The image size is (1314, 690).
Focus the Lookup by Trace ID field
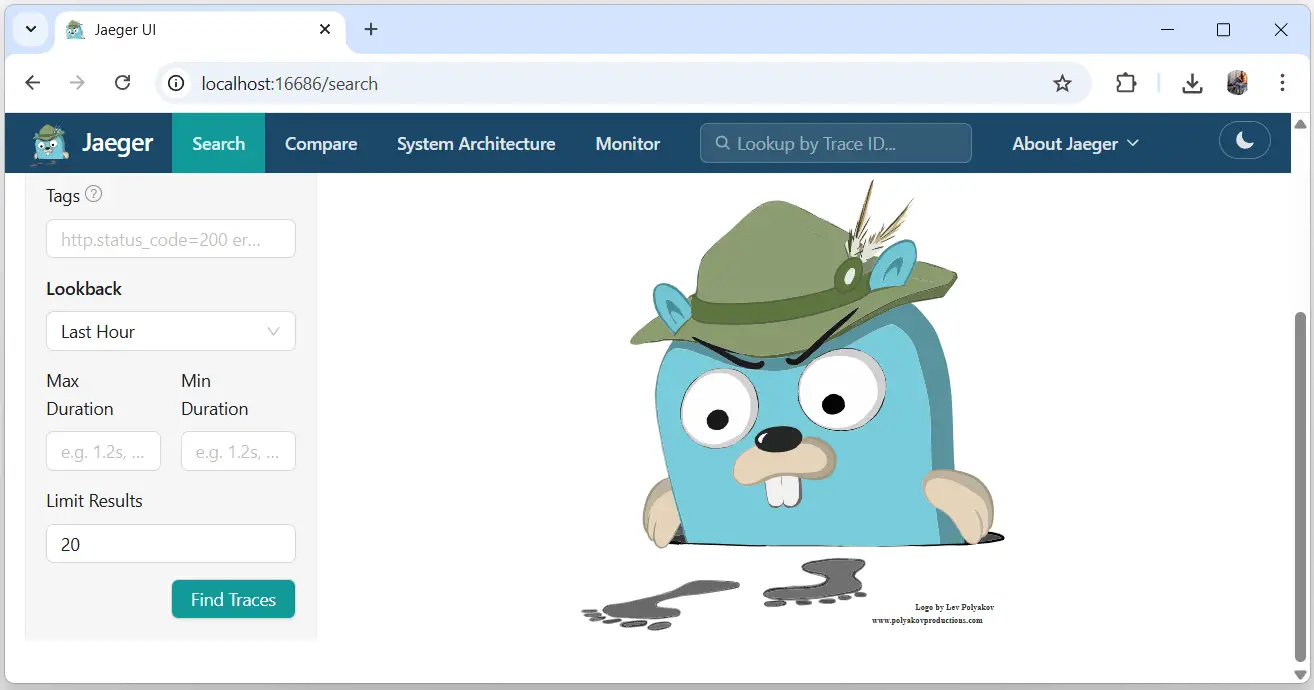tap(835, 144)
